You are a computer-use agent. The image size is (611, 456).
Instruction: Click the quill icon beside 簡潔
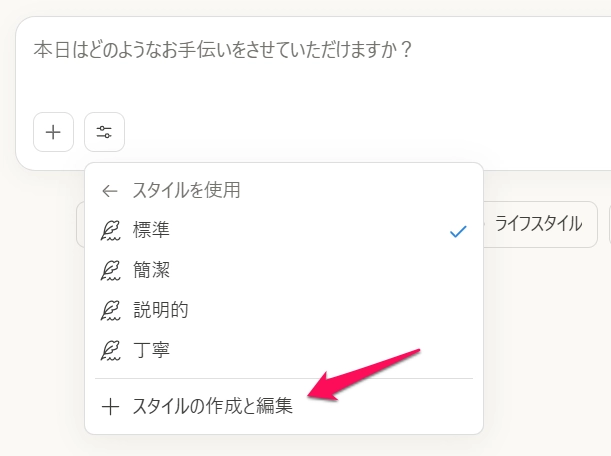[x=110, y=270]
